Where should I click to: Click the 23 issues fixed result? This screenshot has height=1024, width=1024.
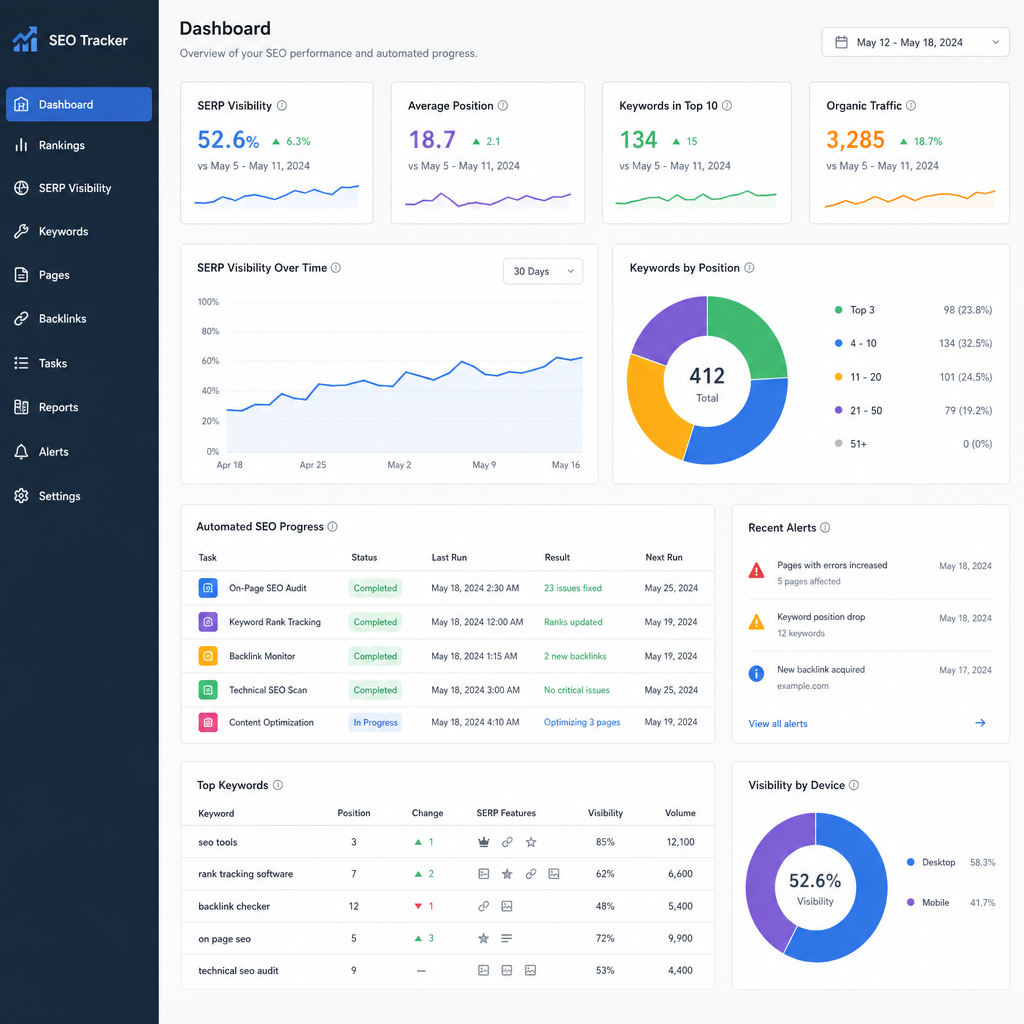tap(573, 588)
